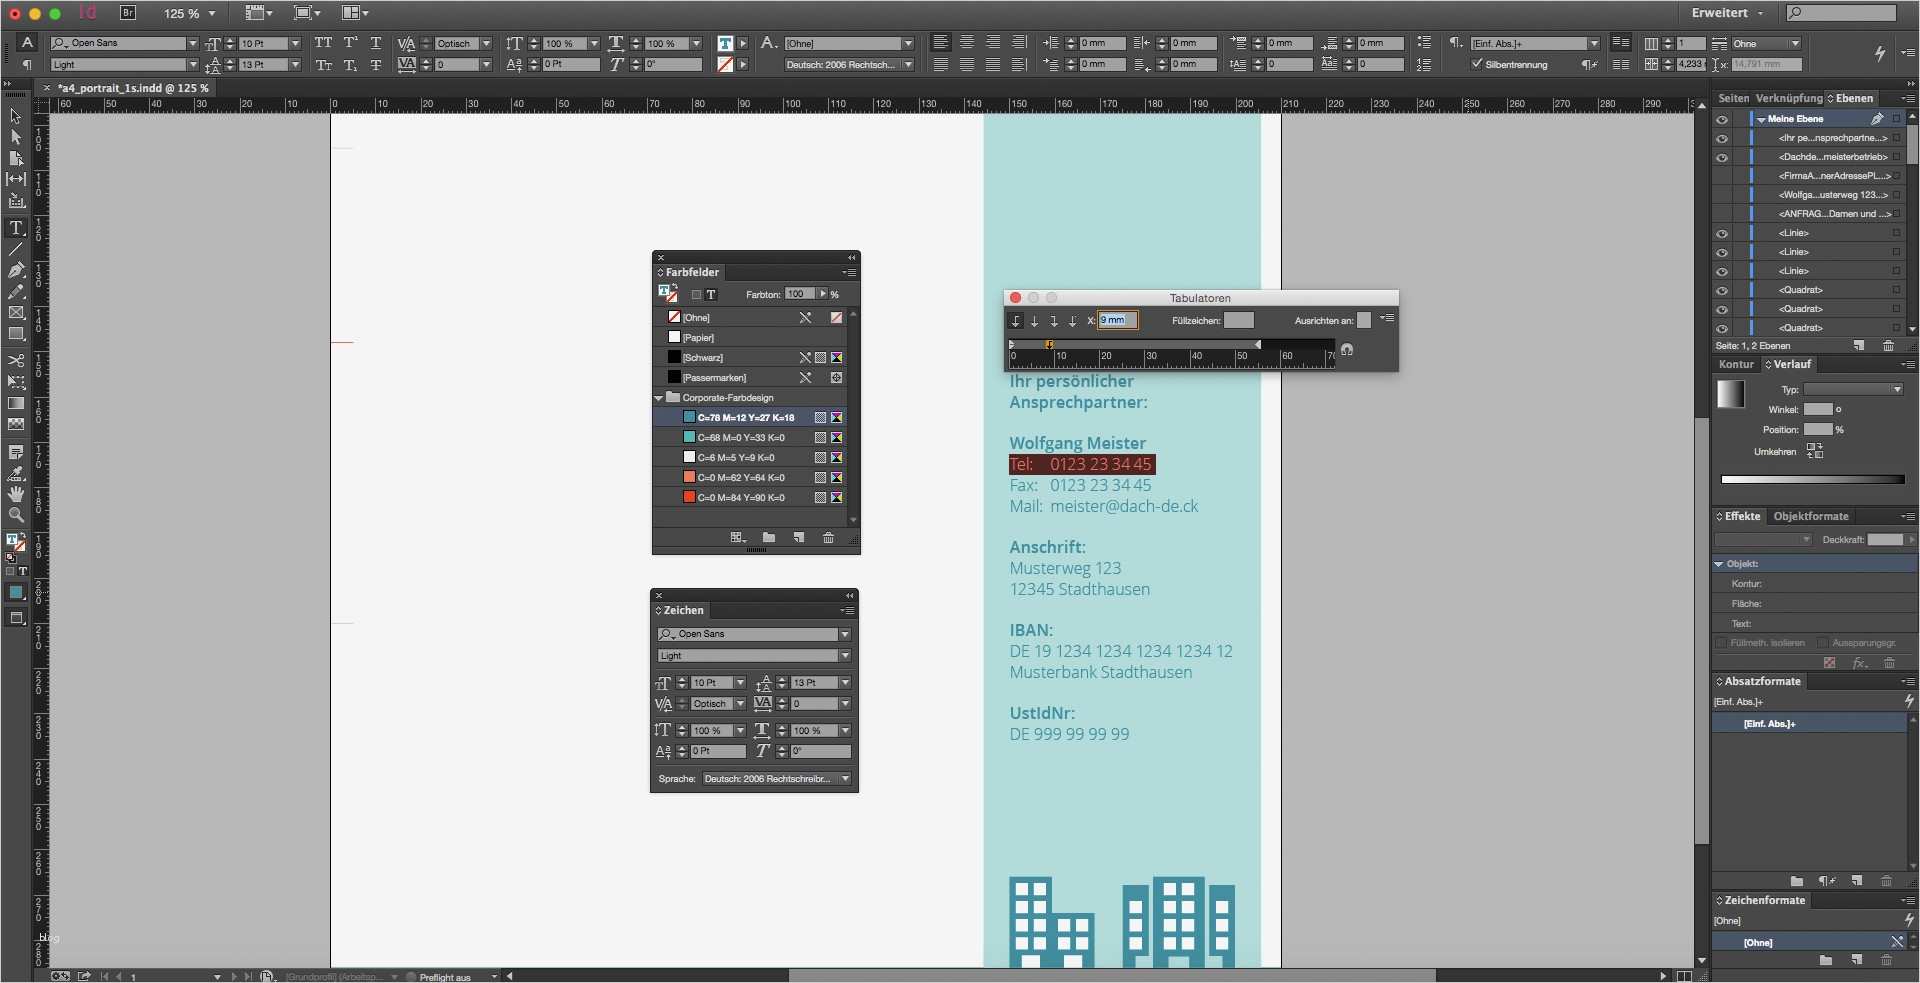Click the delete layer trash button
Image resolution: width=1920 pixels, height=983 pixels.
click(1888, 345)
